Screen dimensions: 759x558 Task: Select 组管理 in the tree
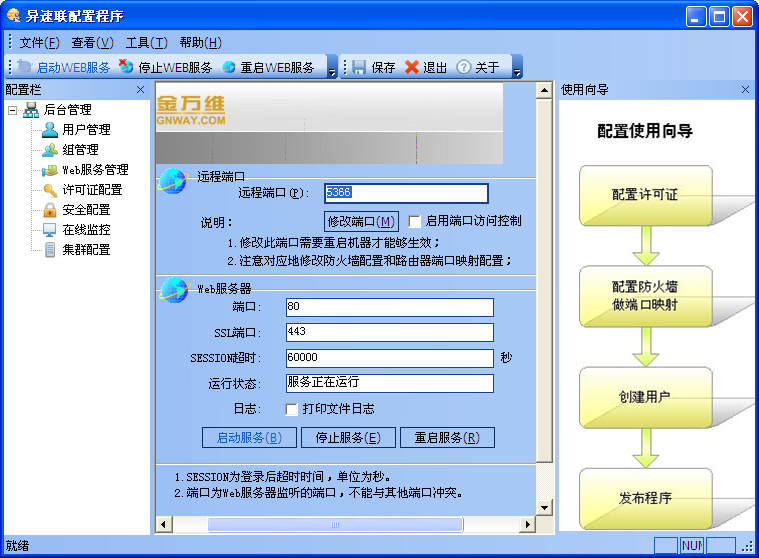(80, 150)
